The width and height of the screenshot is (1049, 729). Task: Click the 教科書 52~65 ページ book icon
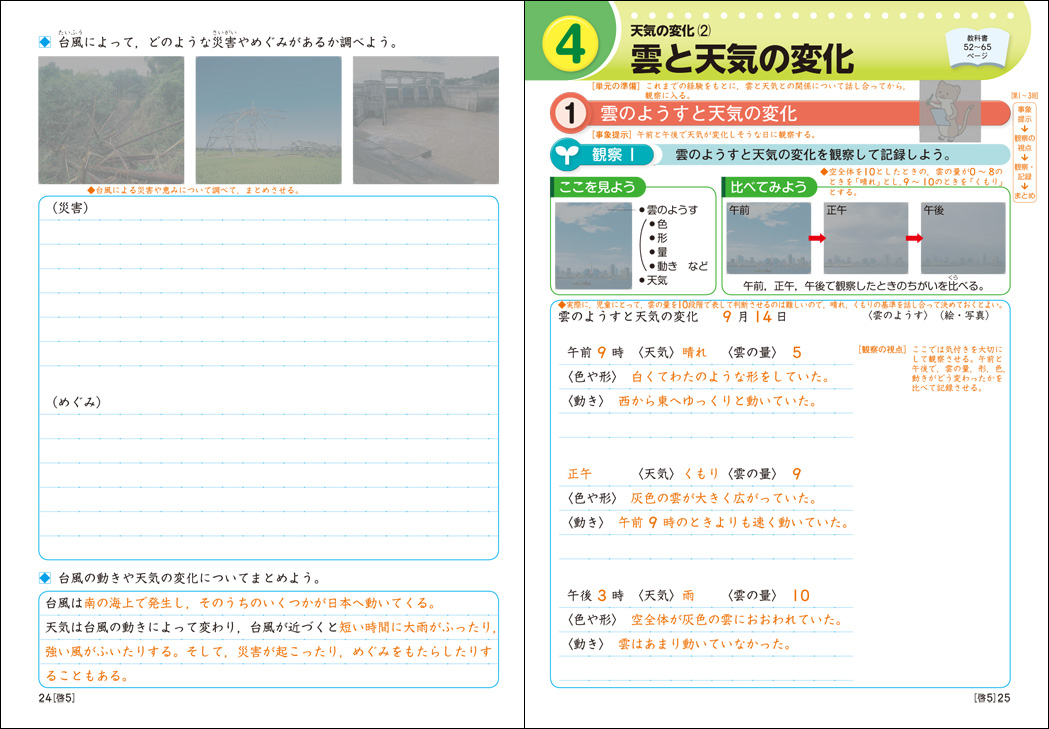tap(977, 49)
